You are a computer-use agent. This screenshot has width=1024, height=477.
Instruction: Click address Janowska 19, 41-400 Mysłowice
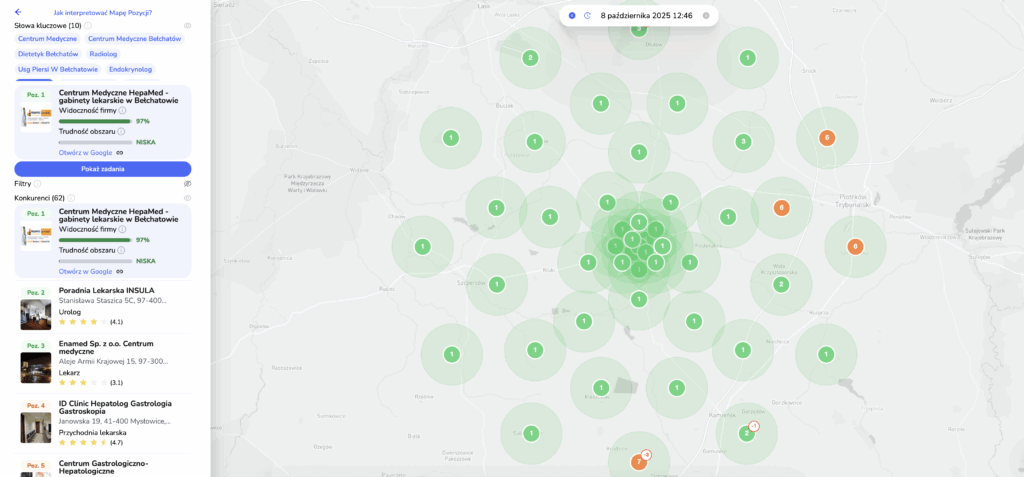[115, 421]
